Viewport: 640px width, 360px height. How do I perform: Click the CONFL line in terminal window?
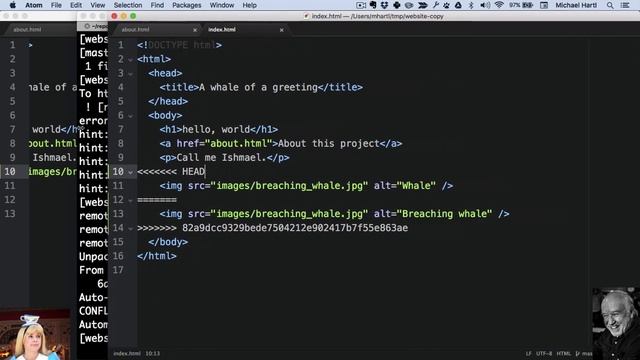[x=93, y=311]
